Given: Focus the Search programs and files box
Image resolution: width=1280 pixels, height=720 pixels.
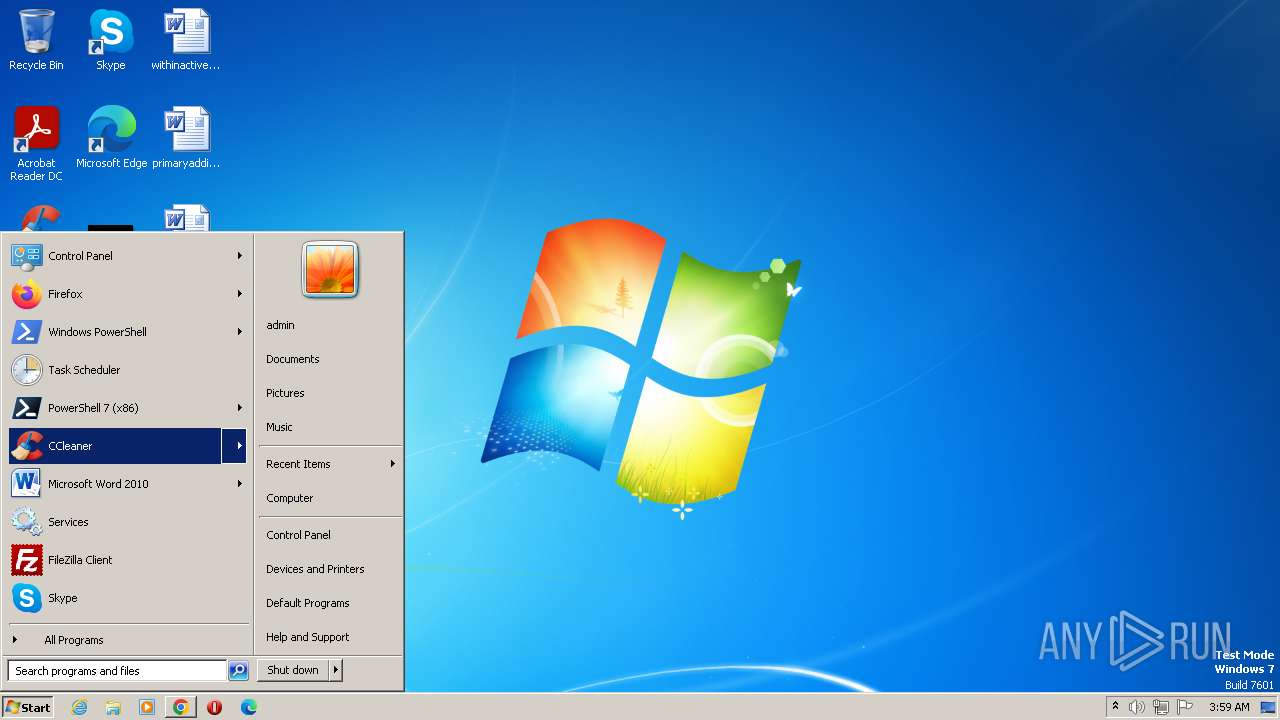Looking at the screenshot, I should (x=117, y=671).
